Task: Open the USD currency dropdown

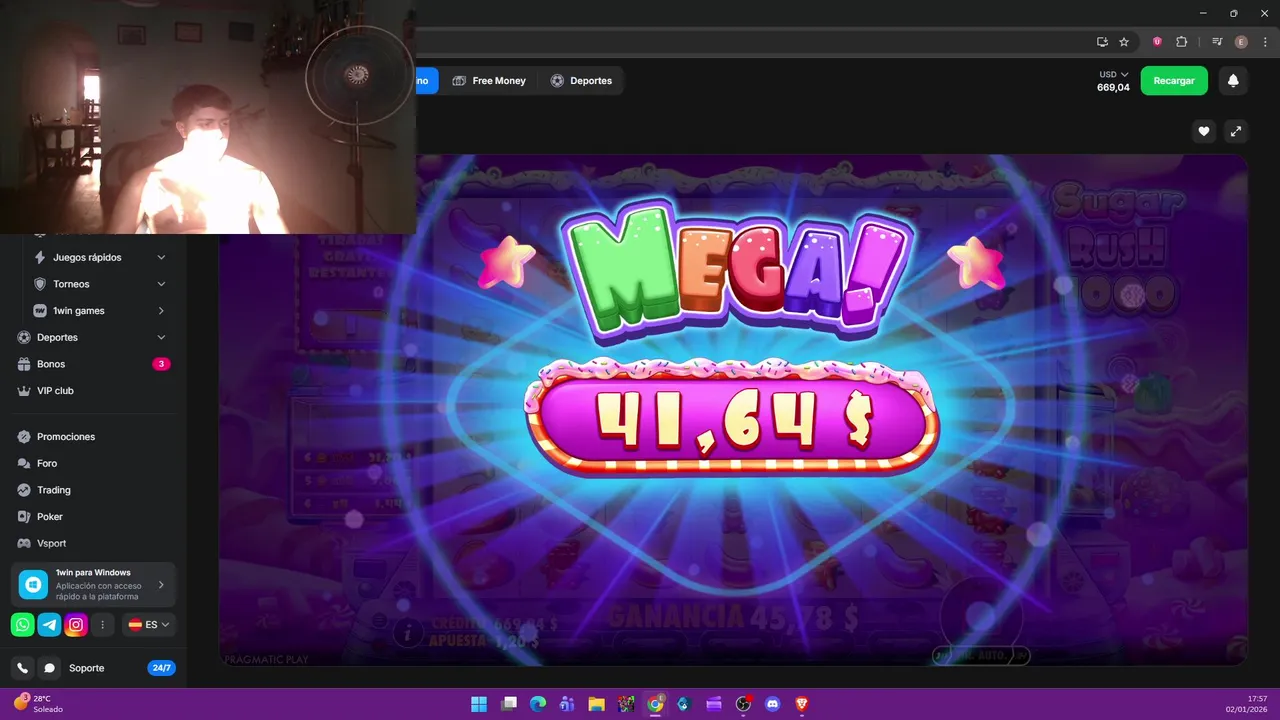Action: pos(1114,74)
